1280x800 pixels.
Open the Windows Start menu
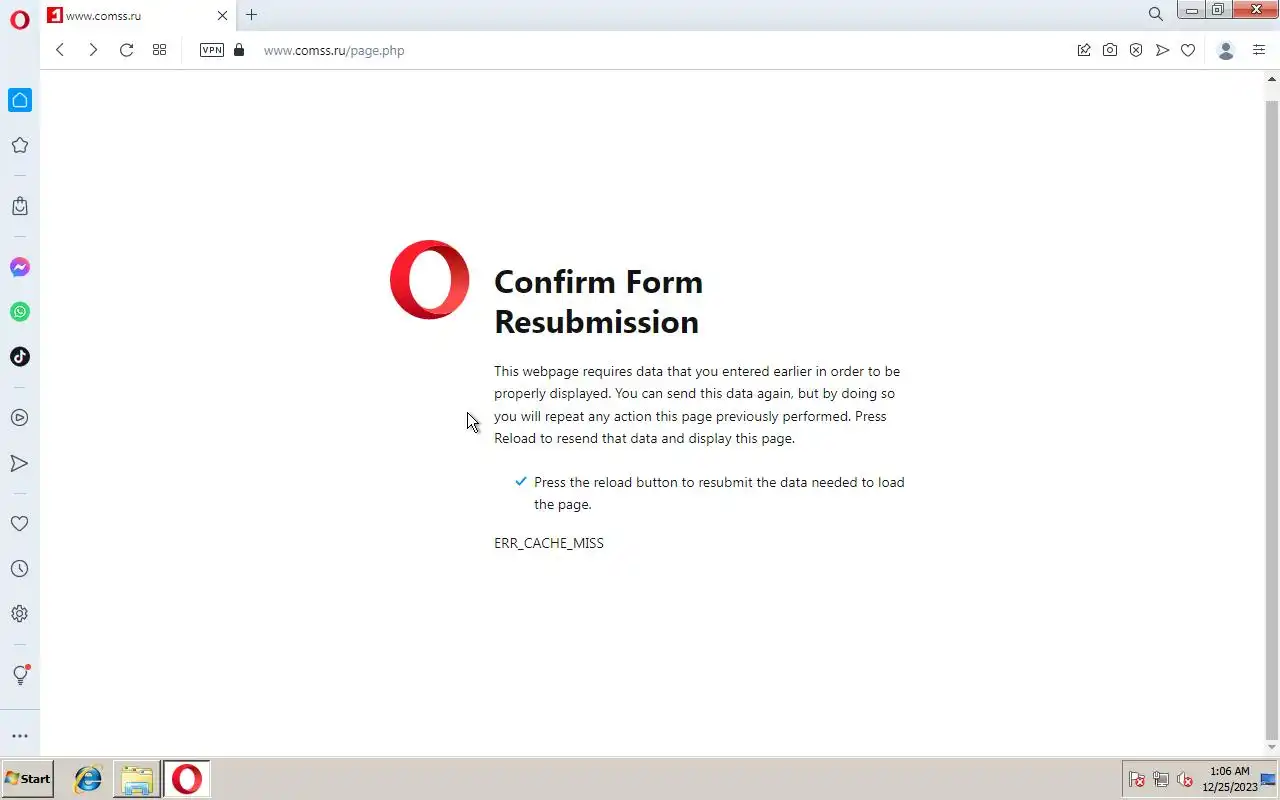(28, 778)
